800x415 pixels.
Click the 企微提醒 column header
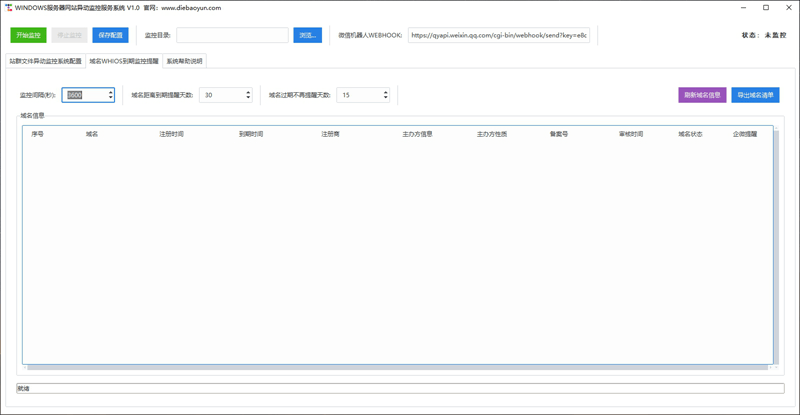point(745,134)
